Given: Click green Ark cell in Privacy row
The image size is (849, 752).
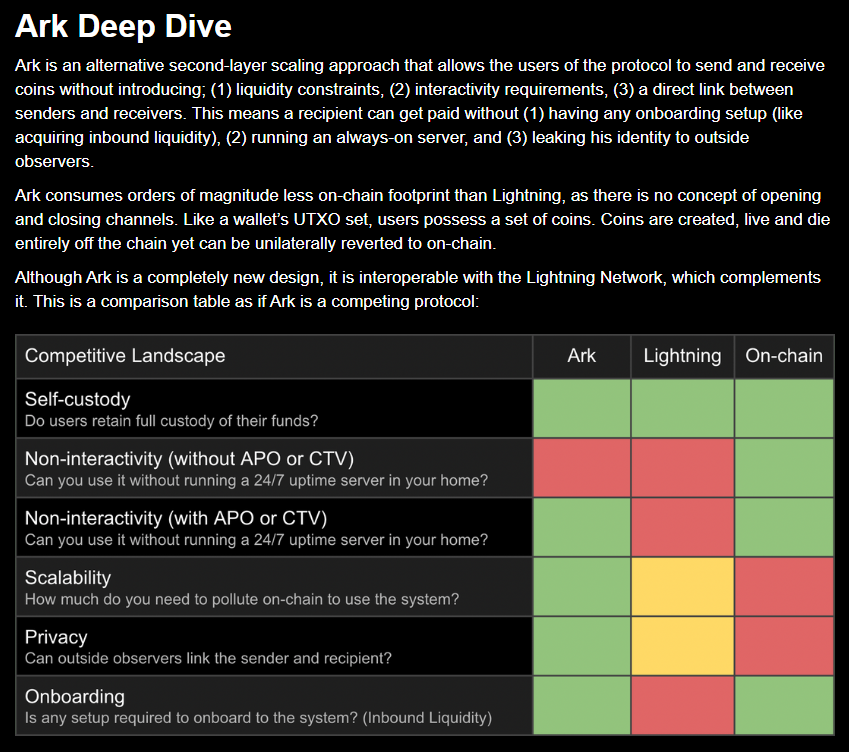Looking at the screenshot, I should pyautogui.click(x=582, y=646).
